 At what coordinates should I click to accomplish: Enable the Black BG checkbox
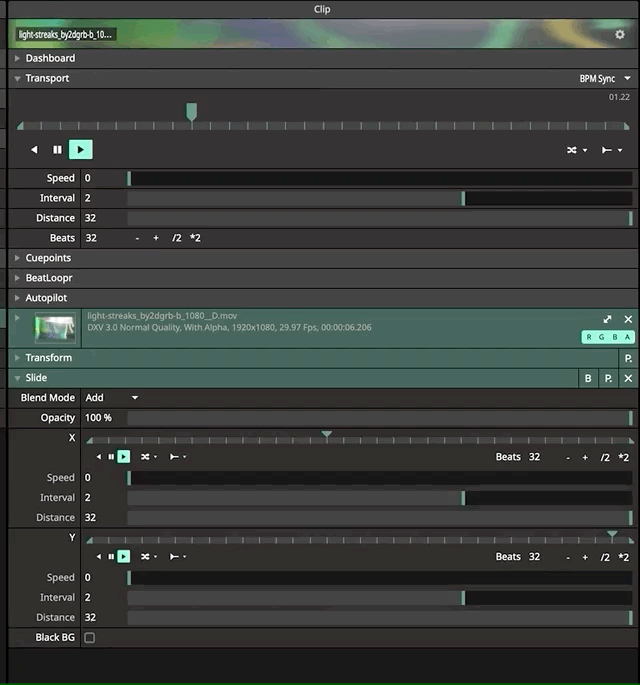point(90,638)
